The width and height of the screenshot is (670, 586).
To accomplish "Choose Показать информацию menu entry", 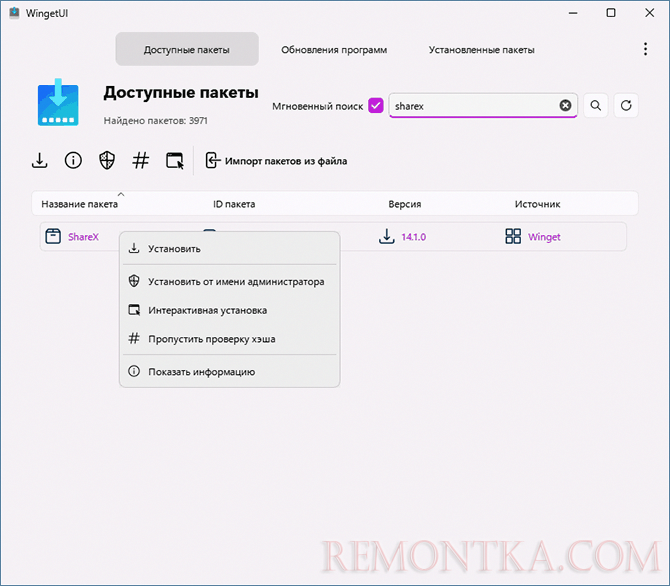I will 229,372.
